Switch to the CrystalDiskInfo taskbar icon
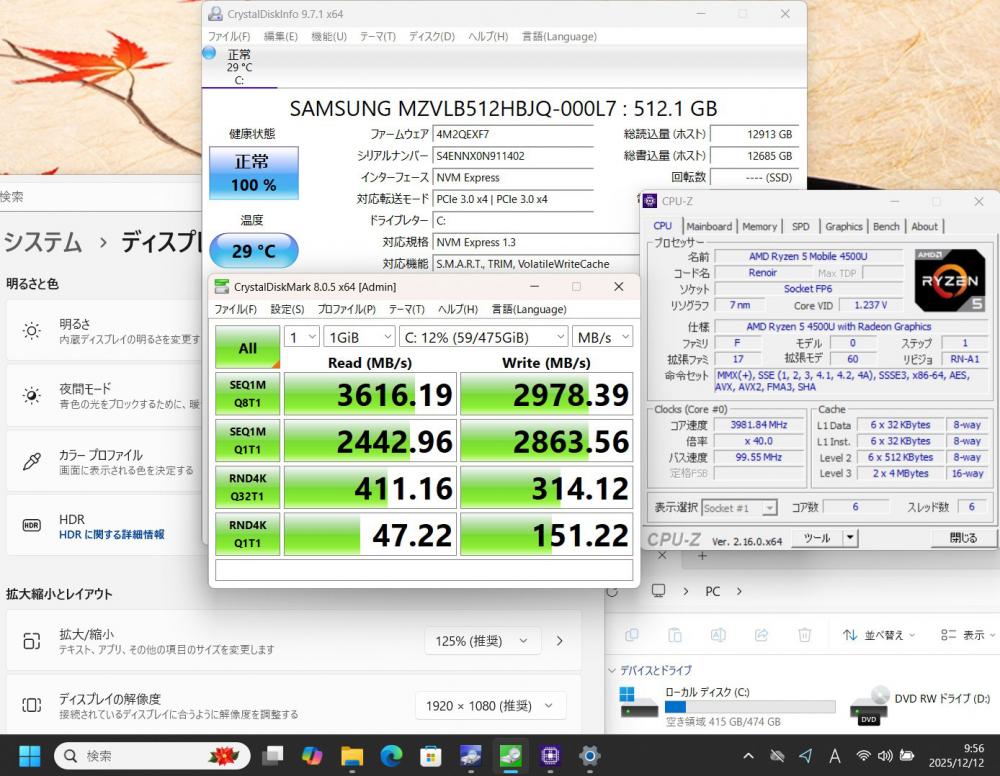 click(x=471, y=756)
